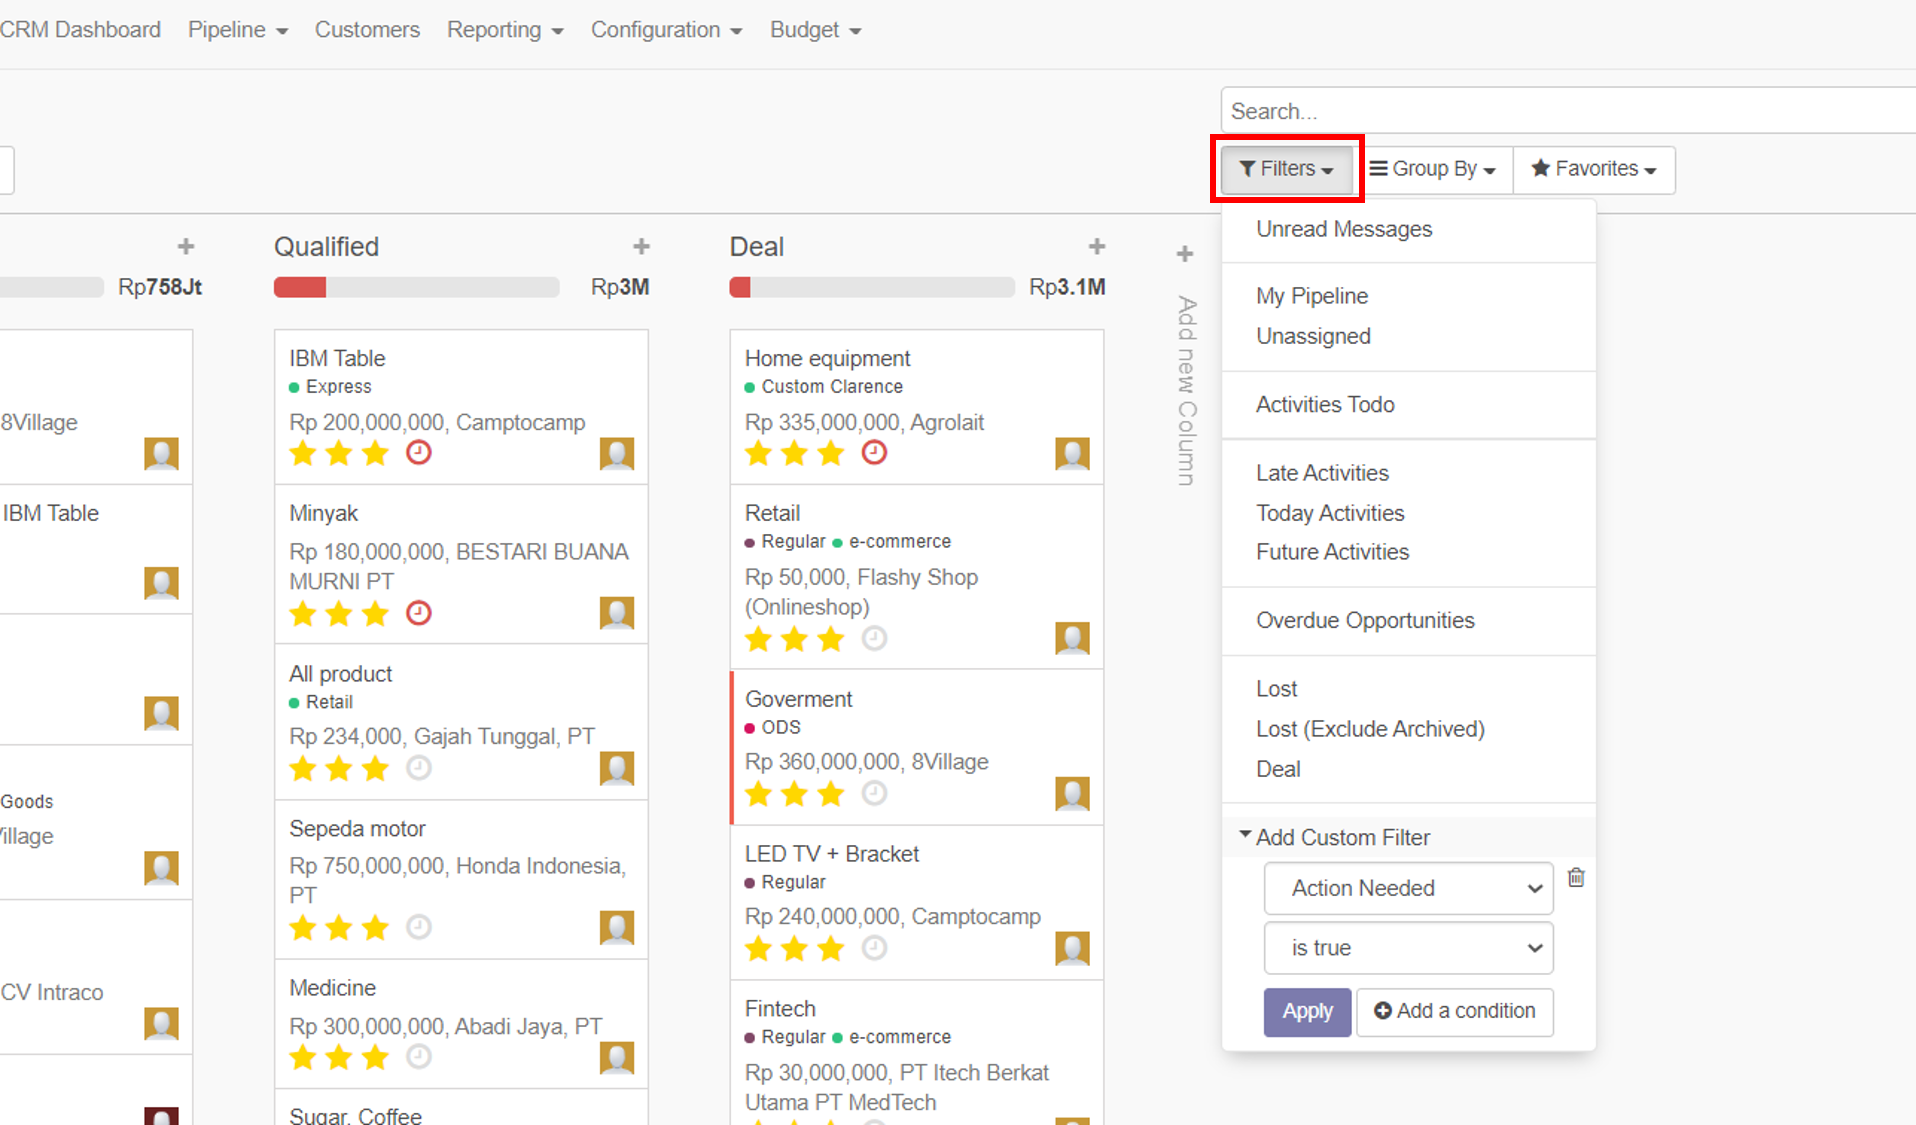Click the user avatar on Goverment card
This screenshot has width=1916, height=1125.
point(1072,794)
